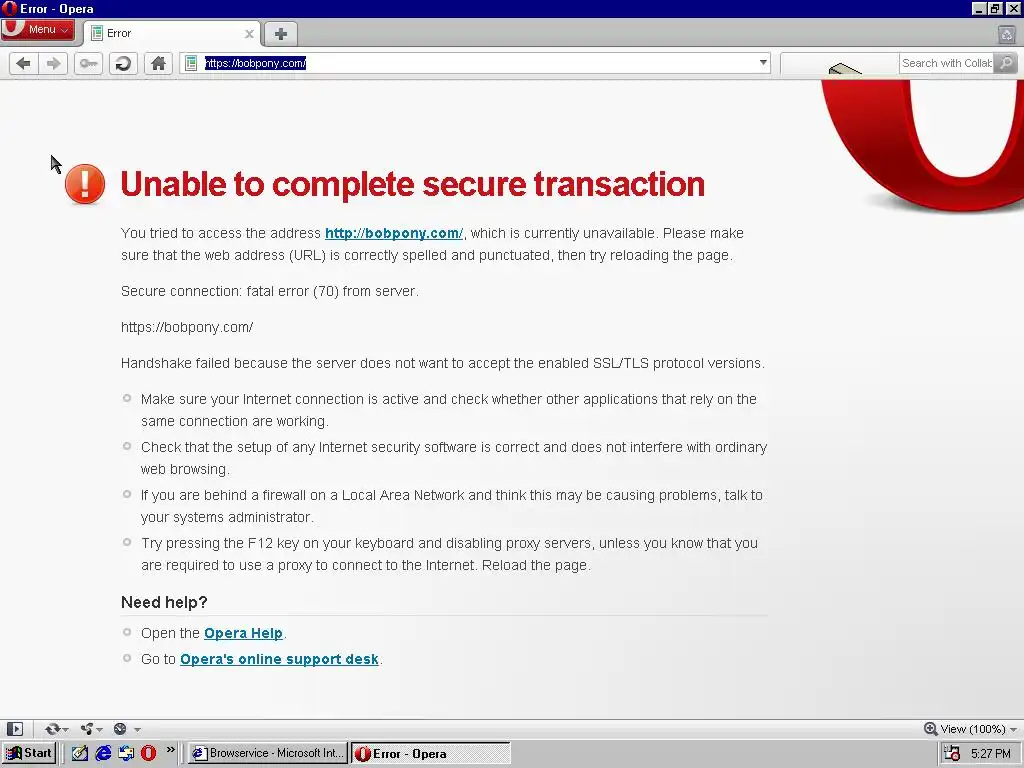The image size is (1024, 768).
Task: Toggle the side panel button
Action: (x=15, y=729)
